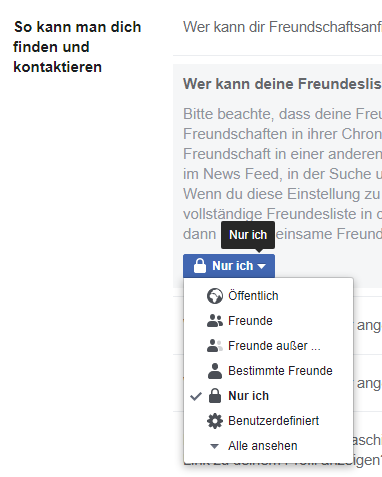Click the checkmark beside 'Nur ich'
Viewport: 382px width, 477px height.
(x=196, y=396)
